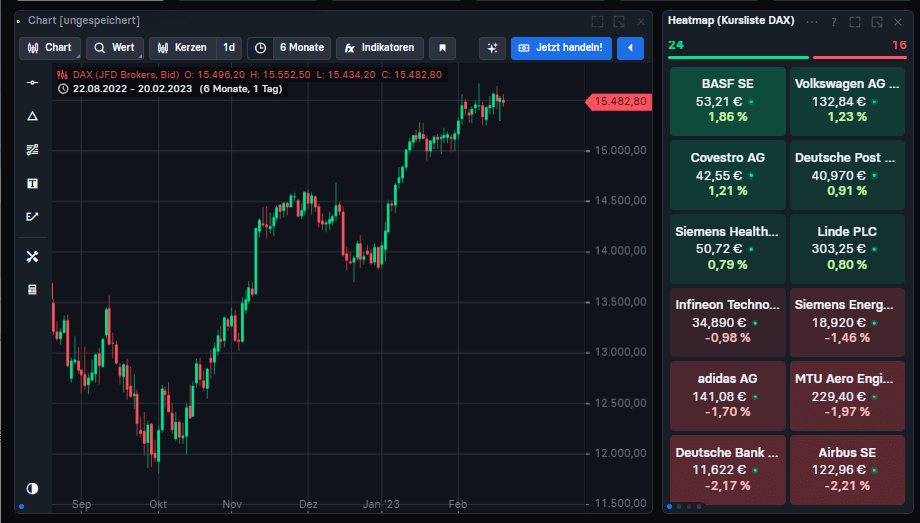Viewport: 920px width, 523px height.
Task: Select the BASF SE heatmap tile
Action: 728,101
